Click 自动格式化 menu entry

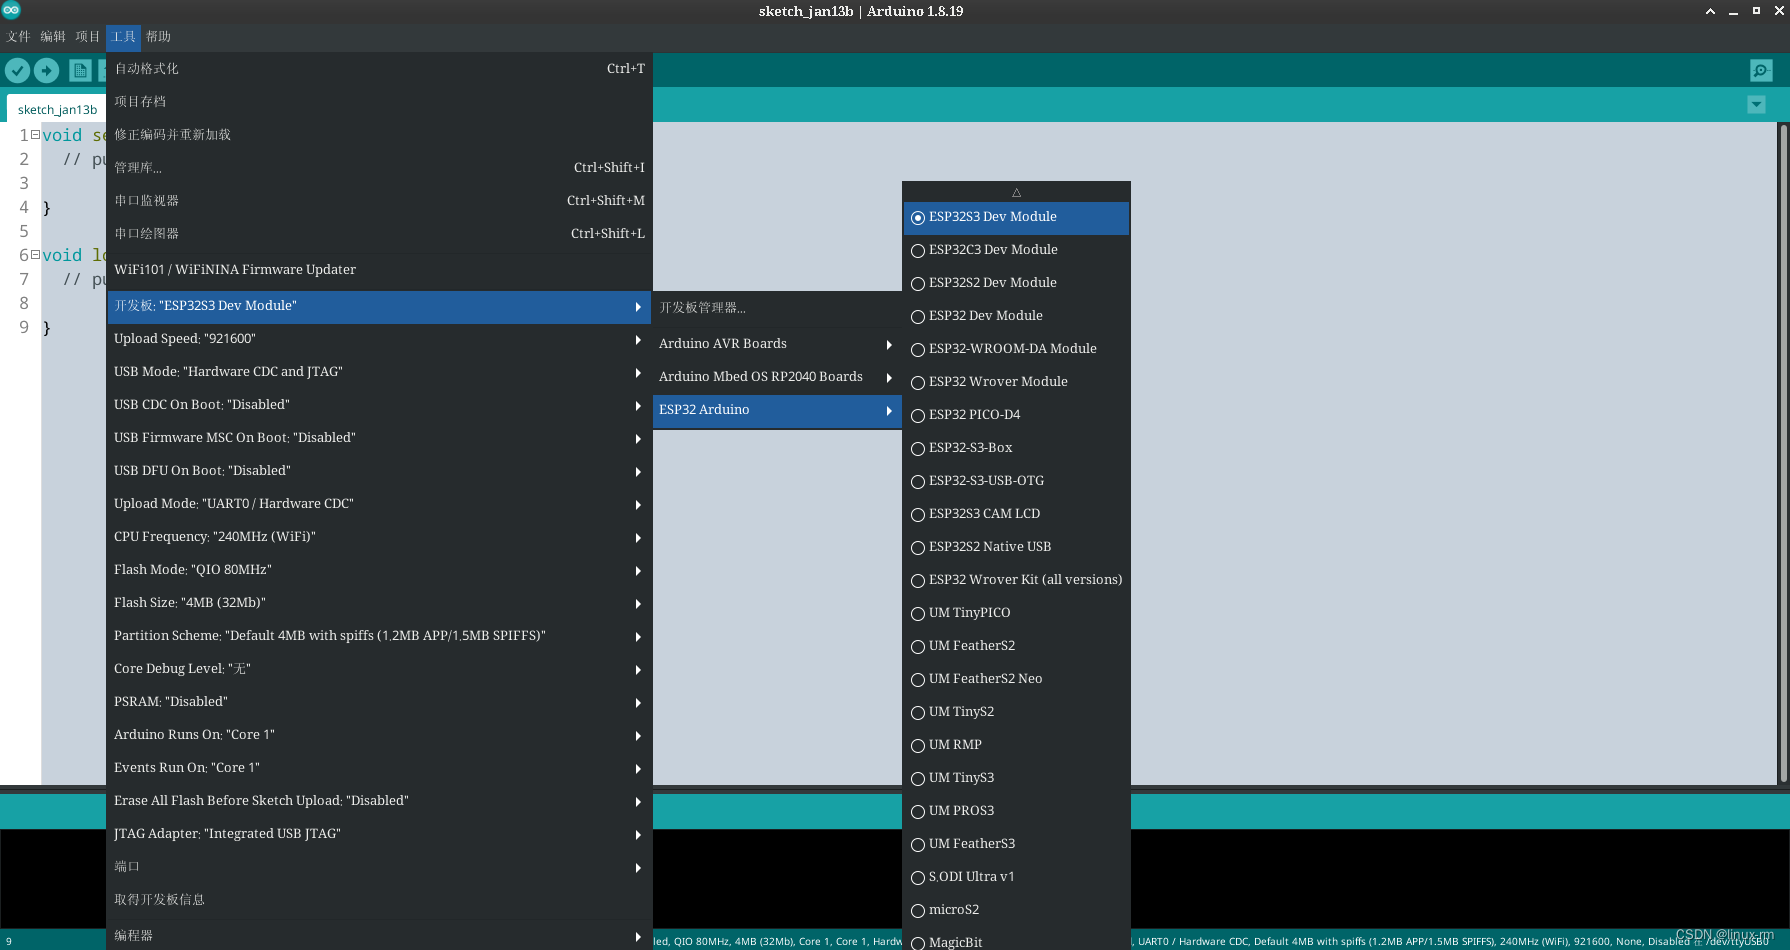coord(379,69)
